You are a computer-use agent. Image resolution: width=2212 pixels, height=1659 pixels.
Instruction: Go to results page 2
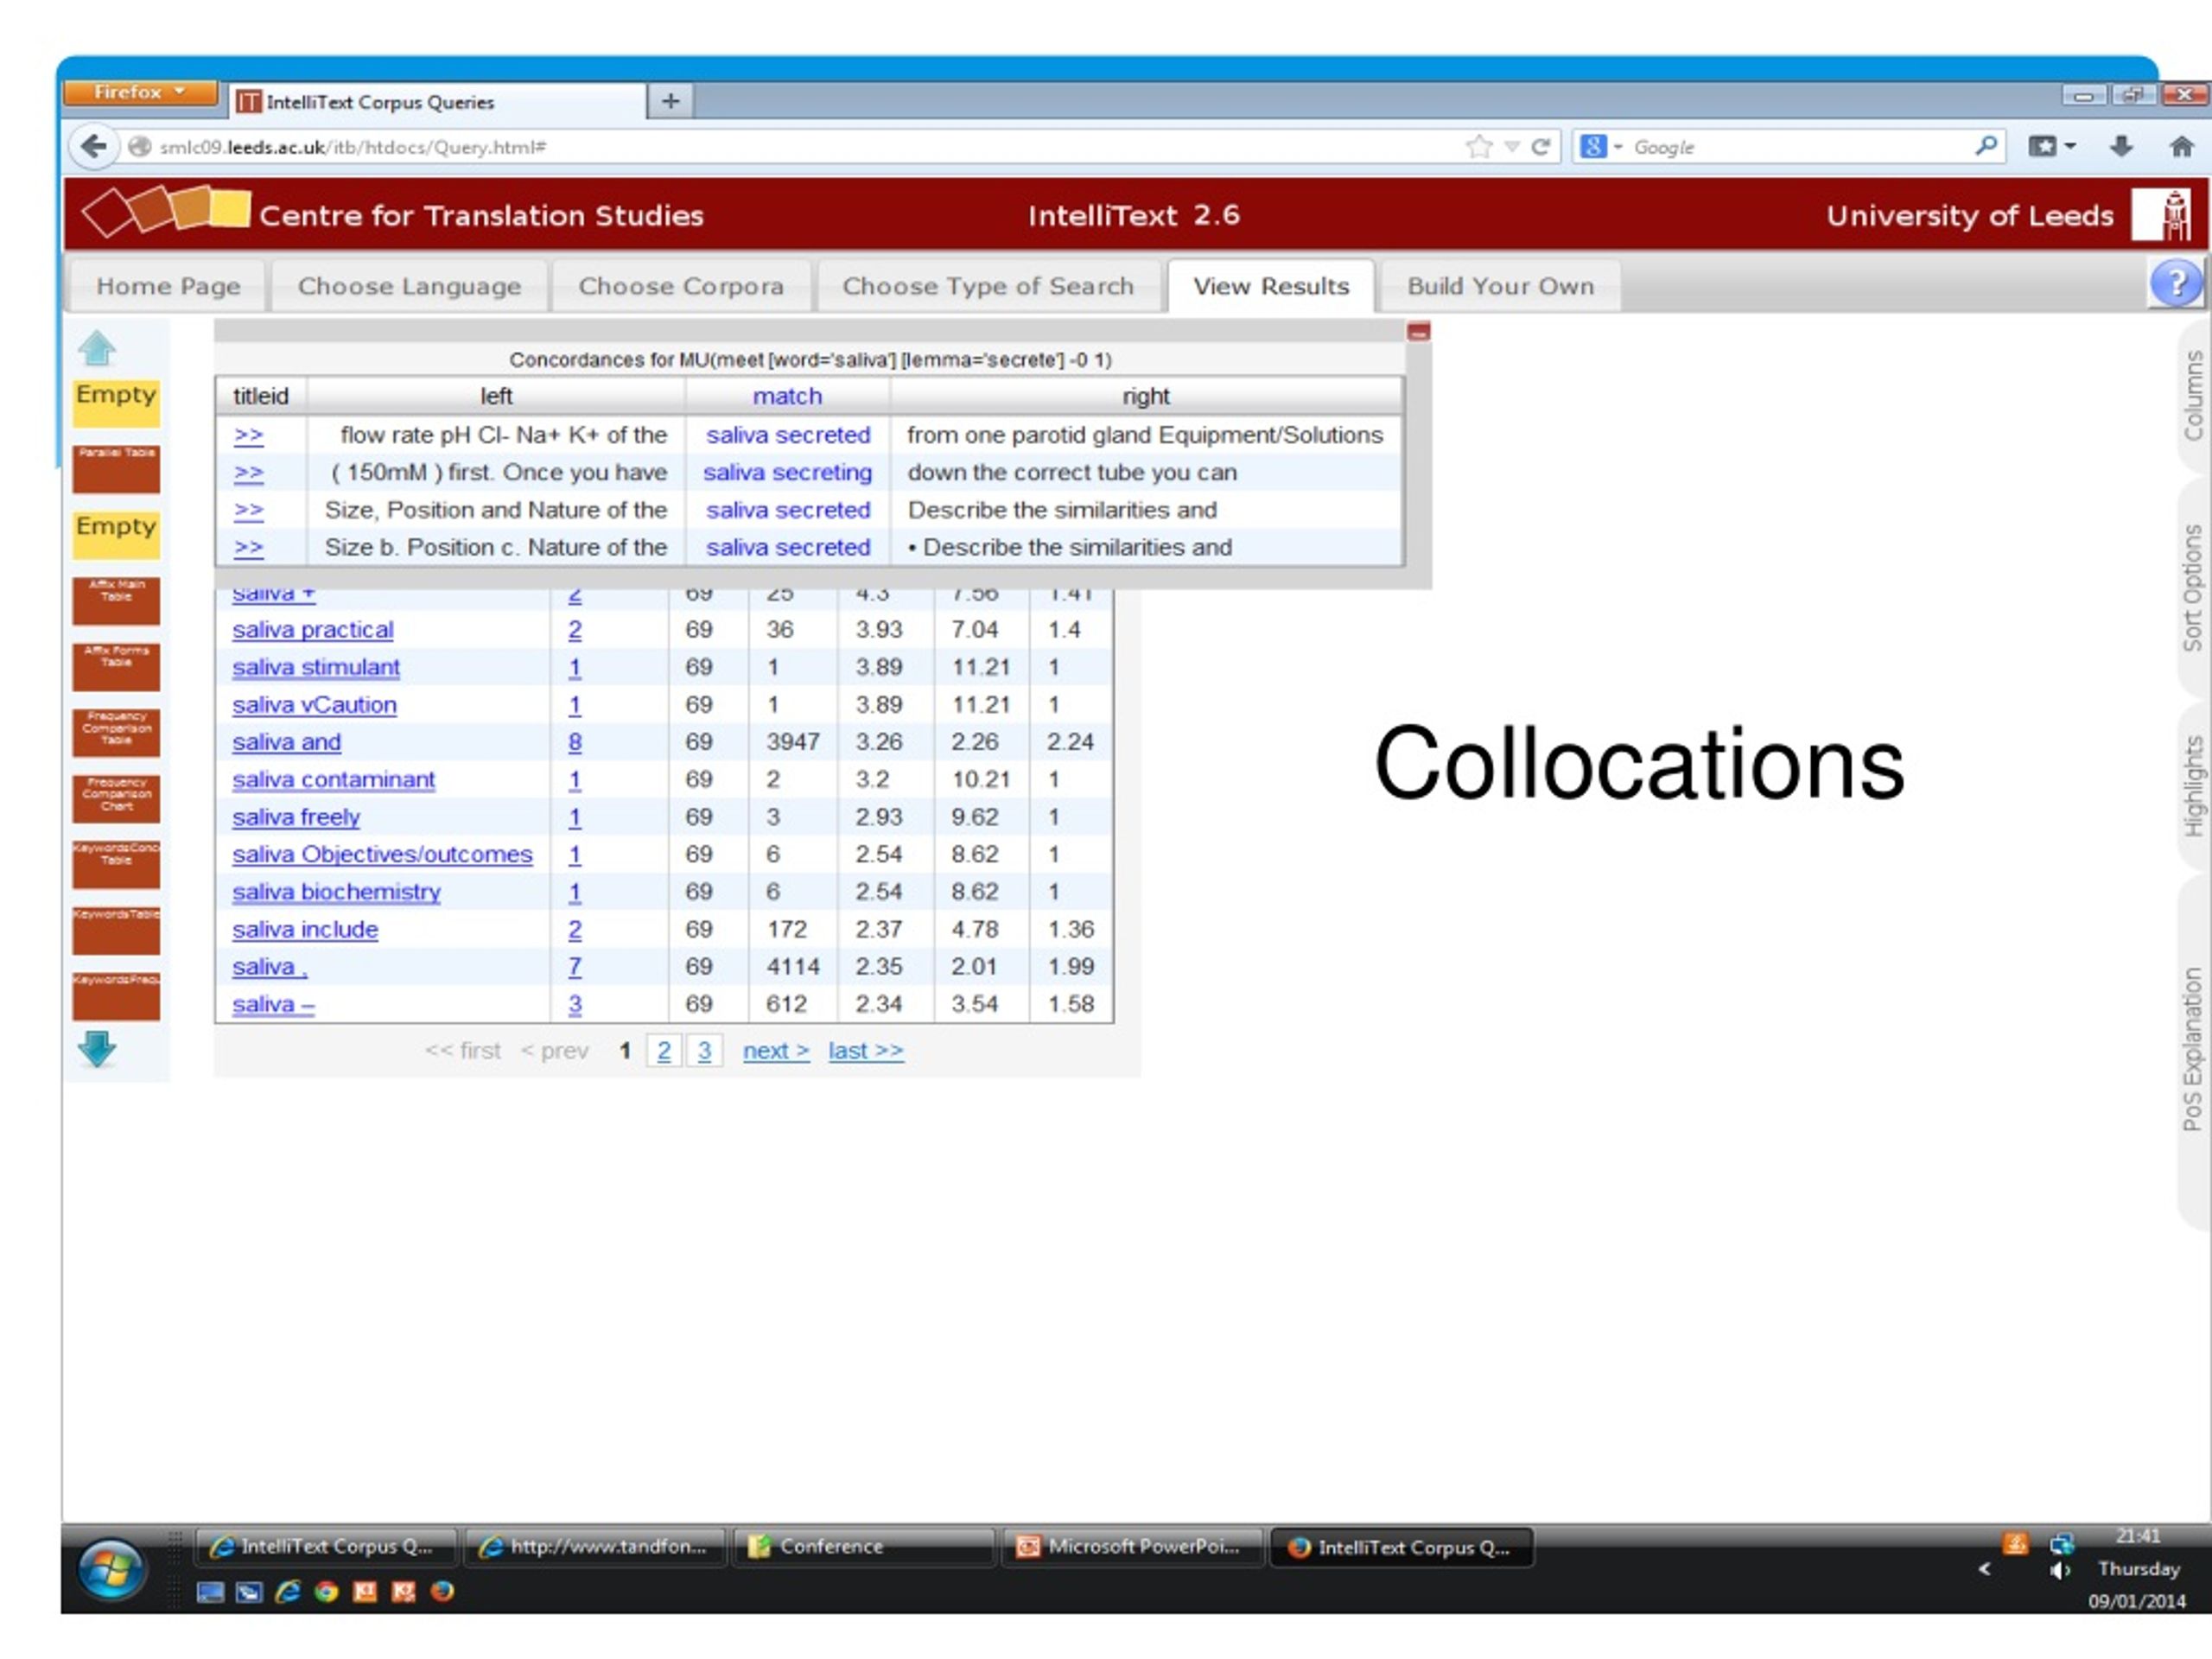click(664, 1051)
